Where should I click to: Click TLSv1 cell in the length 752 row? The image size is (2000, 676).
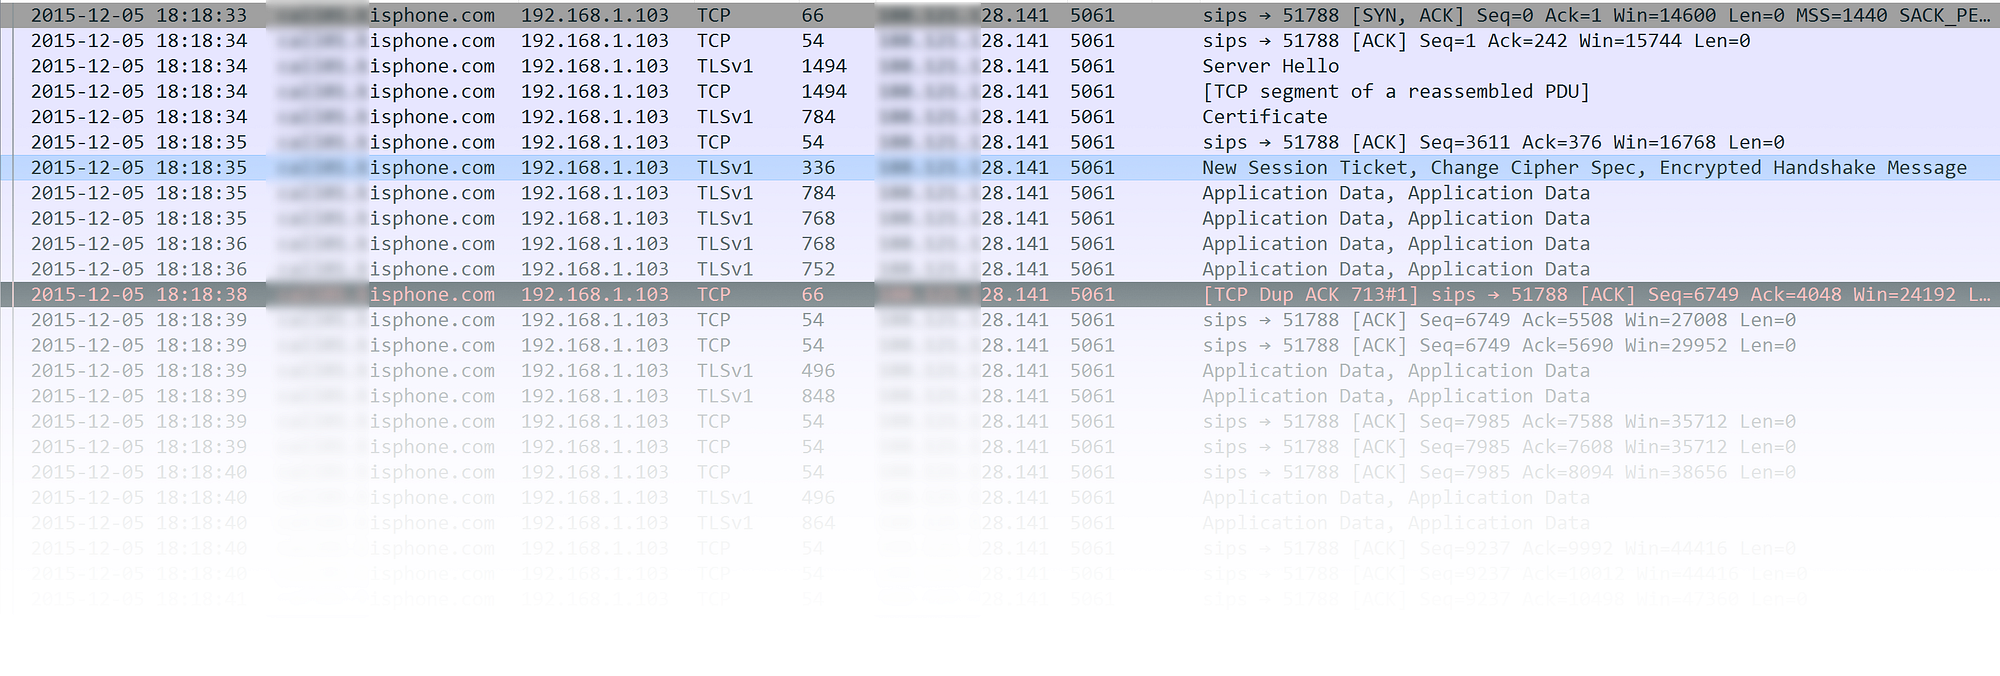pyautogui.click(x=725, y=269)
